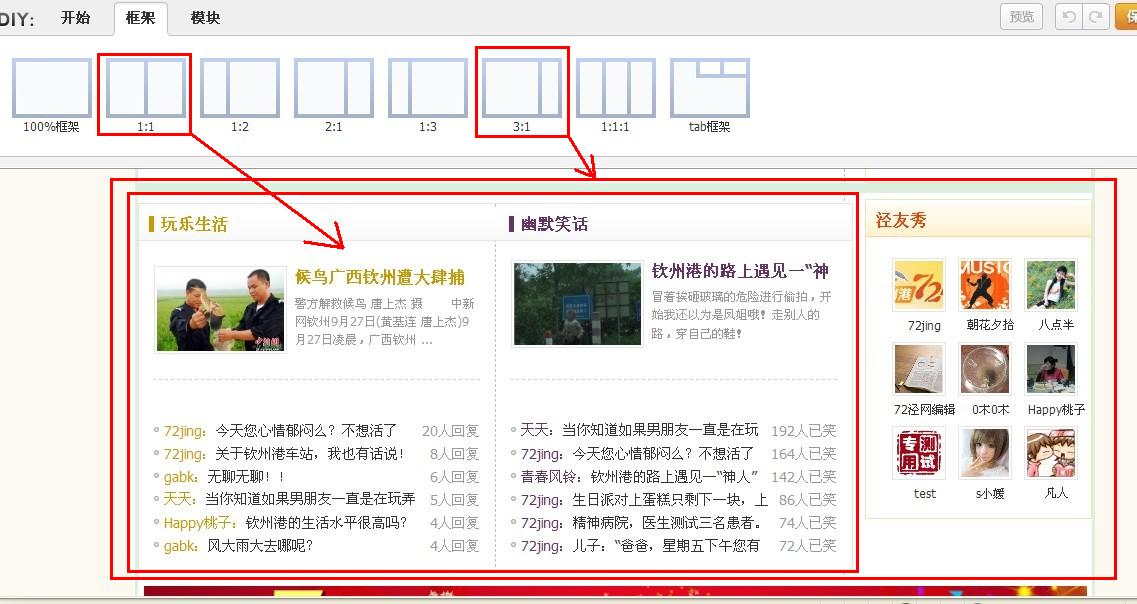The image size is (1137, 604).
Task: Open joke 儿子："爸爸，星期五下午您有
Action: 666,545
